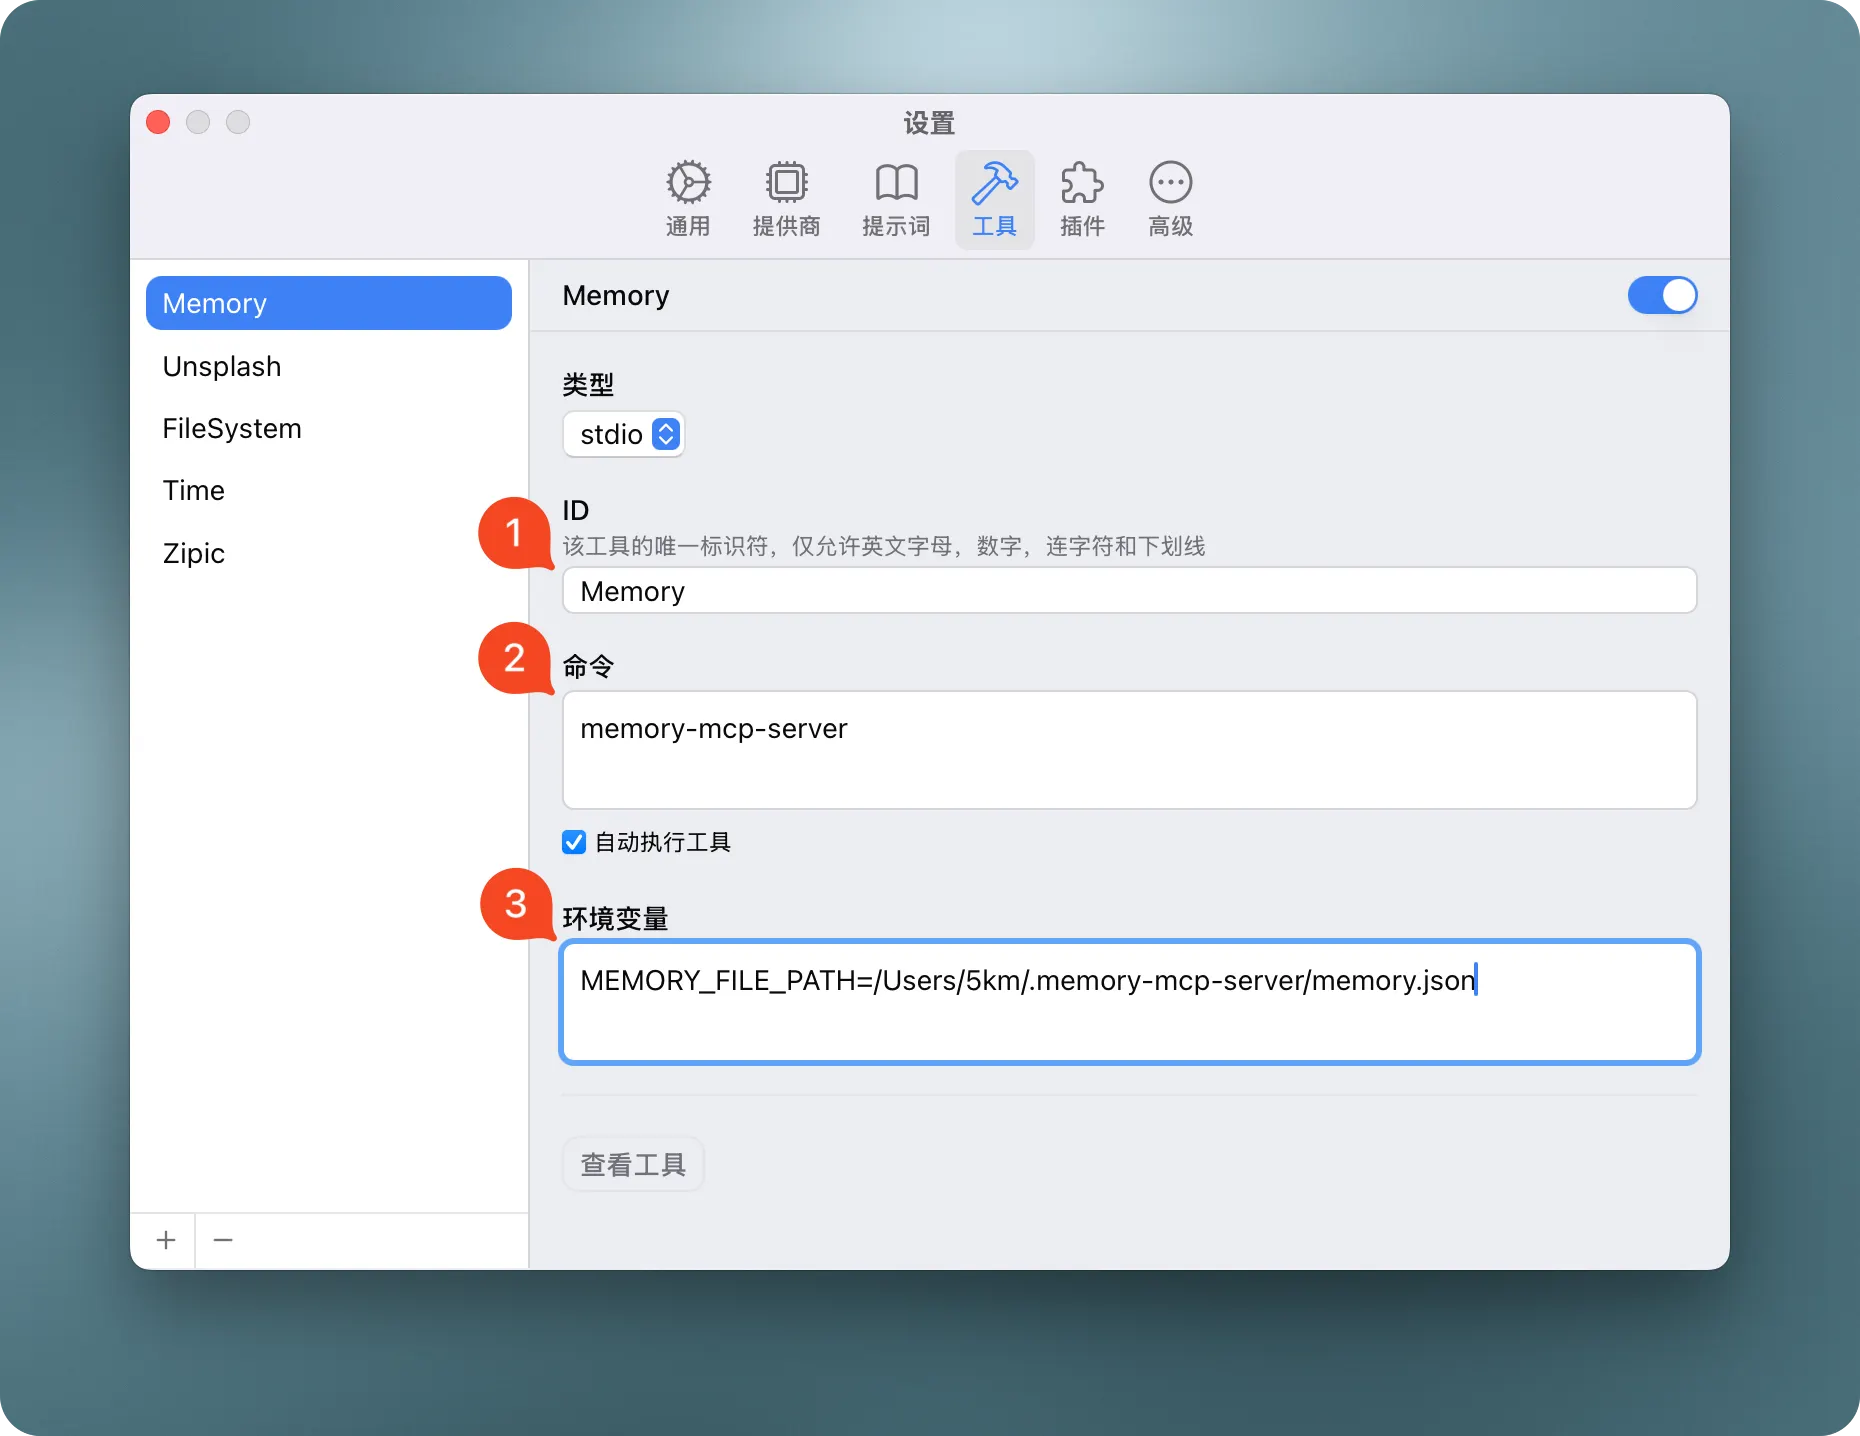The height and width of the screenshot is (1436, 1860).
Task: Toggle the Memory tool switch off
Action: coord(1662,295)
